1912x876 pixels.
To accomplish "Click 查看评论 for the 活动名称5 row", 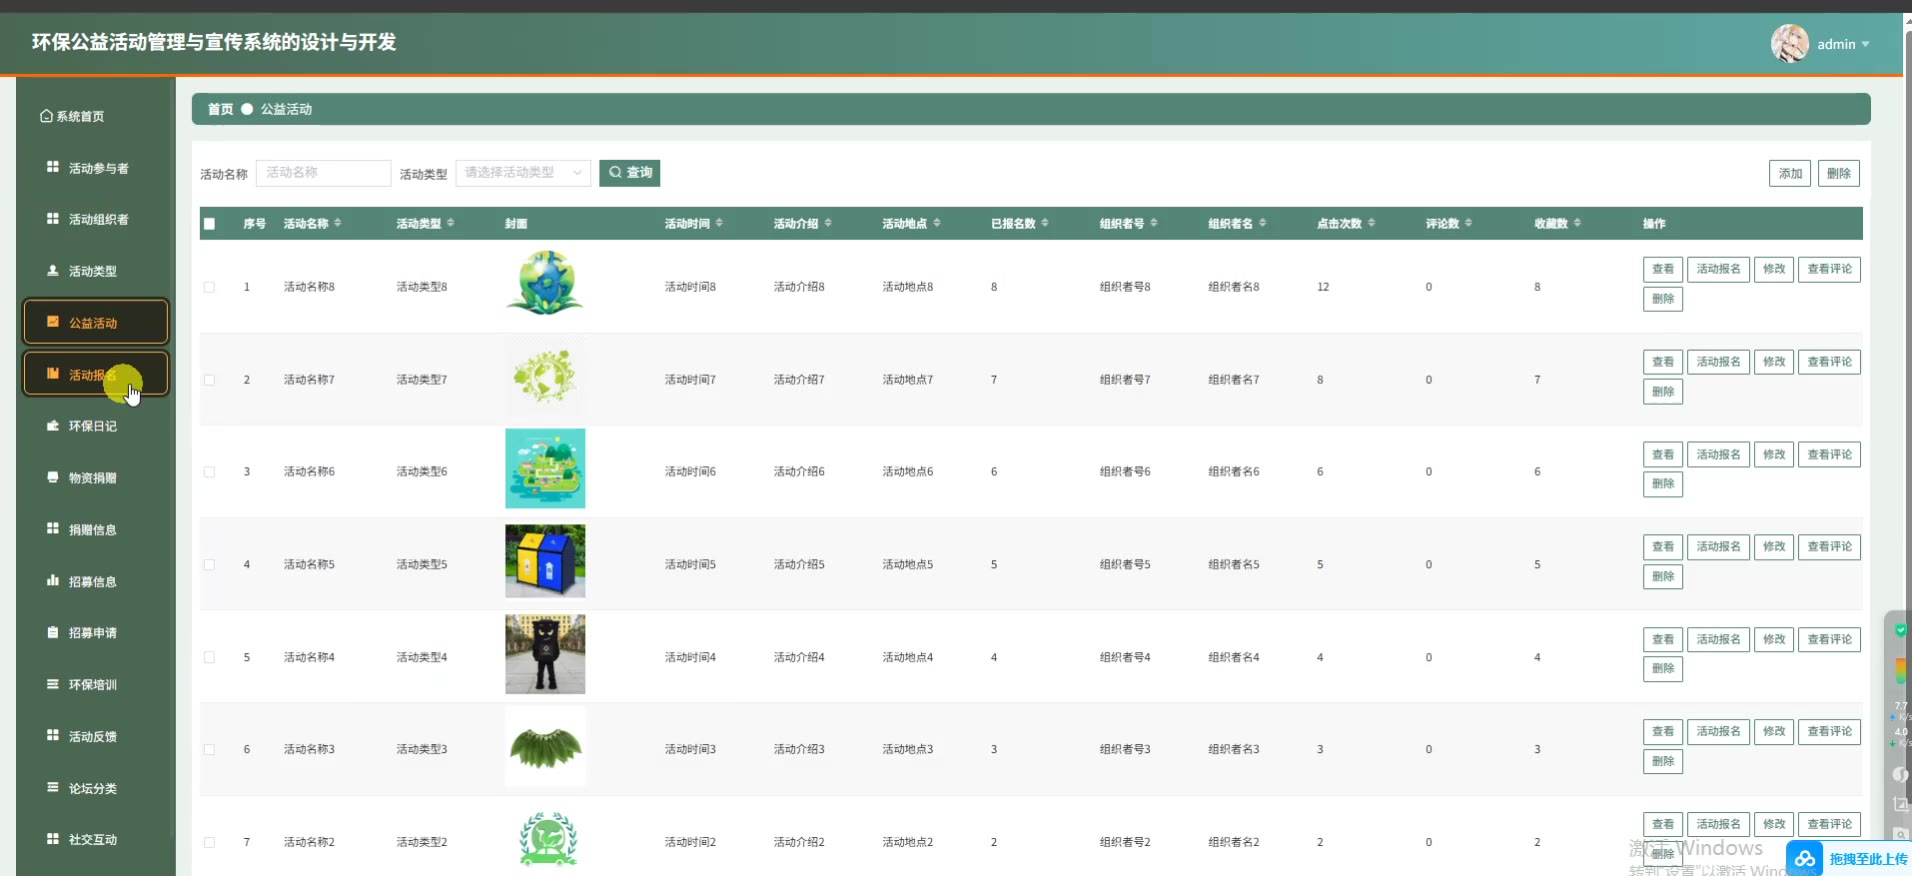I will coord(1829,547).
